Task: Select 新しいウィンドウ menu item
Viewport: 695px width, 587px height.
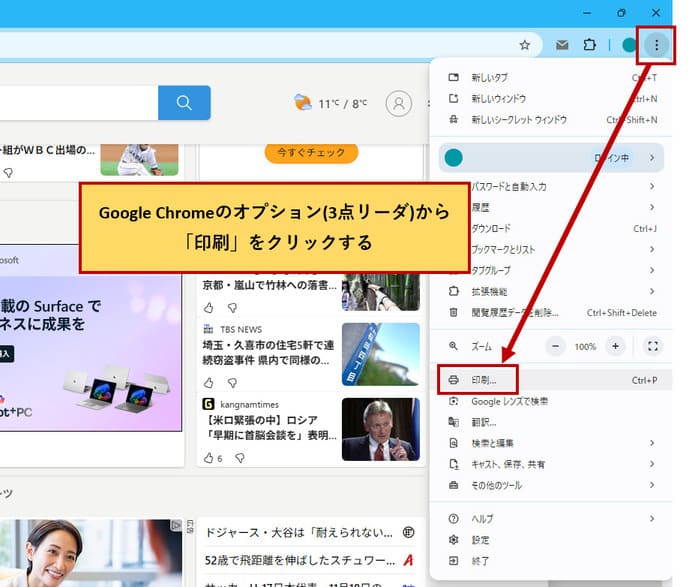Action: pos(552,98)
